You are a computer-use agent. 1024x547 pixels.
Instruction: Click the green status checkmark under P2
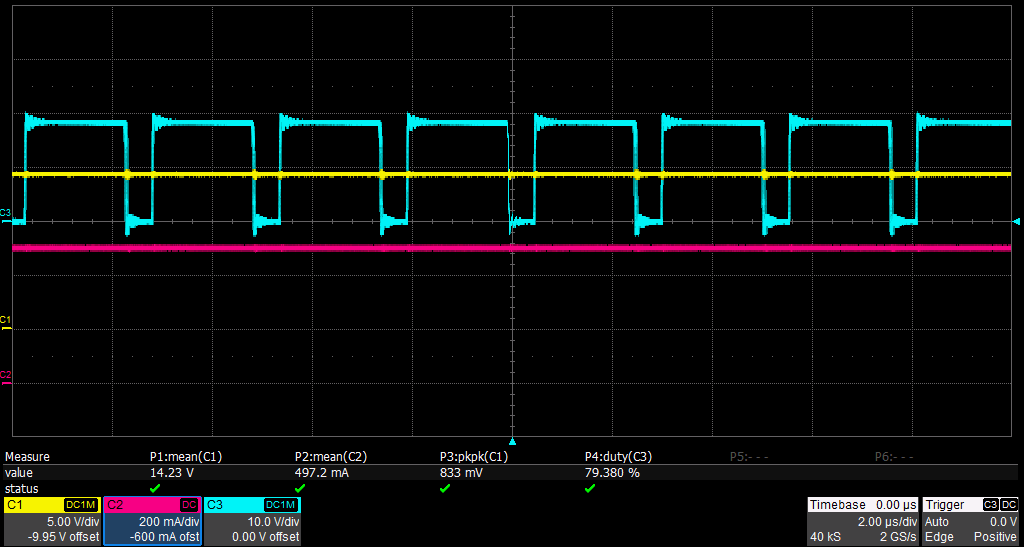[300, 488]
